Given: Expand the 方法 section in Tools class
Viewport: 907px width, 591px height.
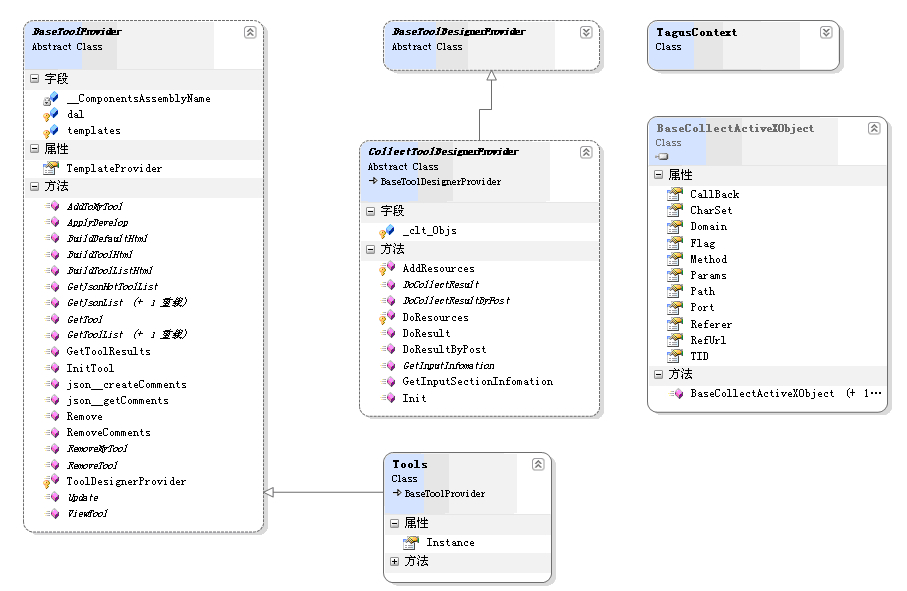Looking at the screenshot, I should tap(394, 562).
